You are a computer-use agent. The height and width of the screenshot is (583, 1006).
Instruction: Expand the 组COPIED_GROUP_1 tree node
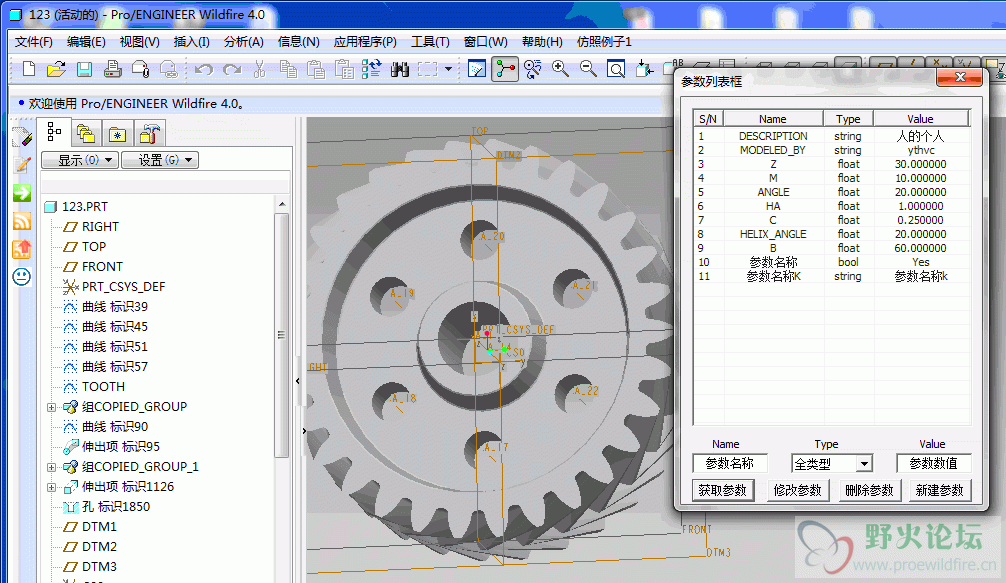[x=51, y=468]
